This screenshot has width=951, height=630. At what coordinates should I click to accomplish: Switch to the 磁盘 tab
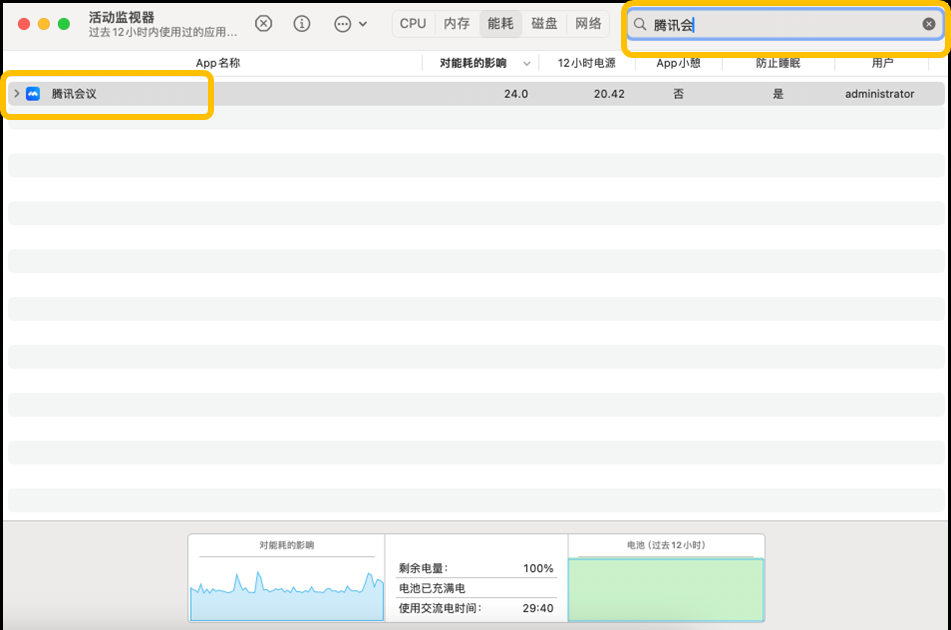pyautogui.click(x=544, y=24)
